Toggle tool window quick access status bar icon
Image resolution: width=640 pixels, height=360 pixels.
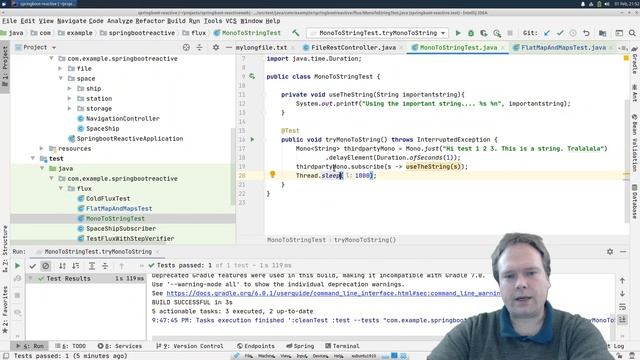[6, 356]
